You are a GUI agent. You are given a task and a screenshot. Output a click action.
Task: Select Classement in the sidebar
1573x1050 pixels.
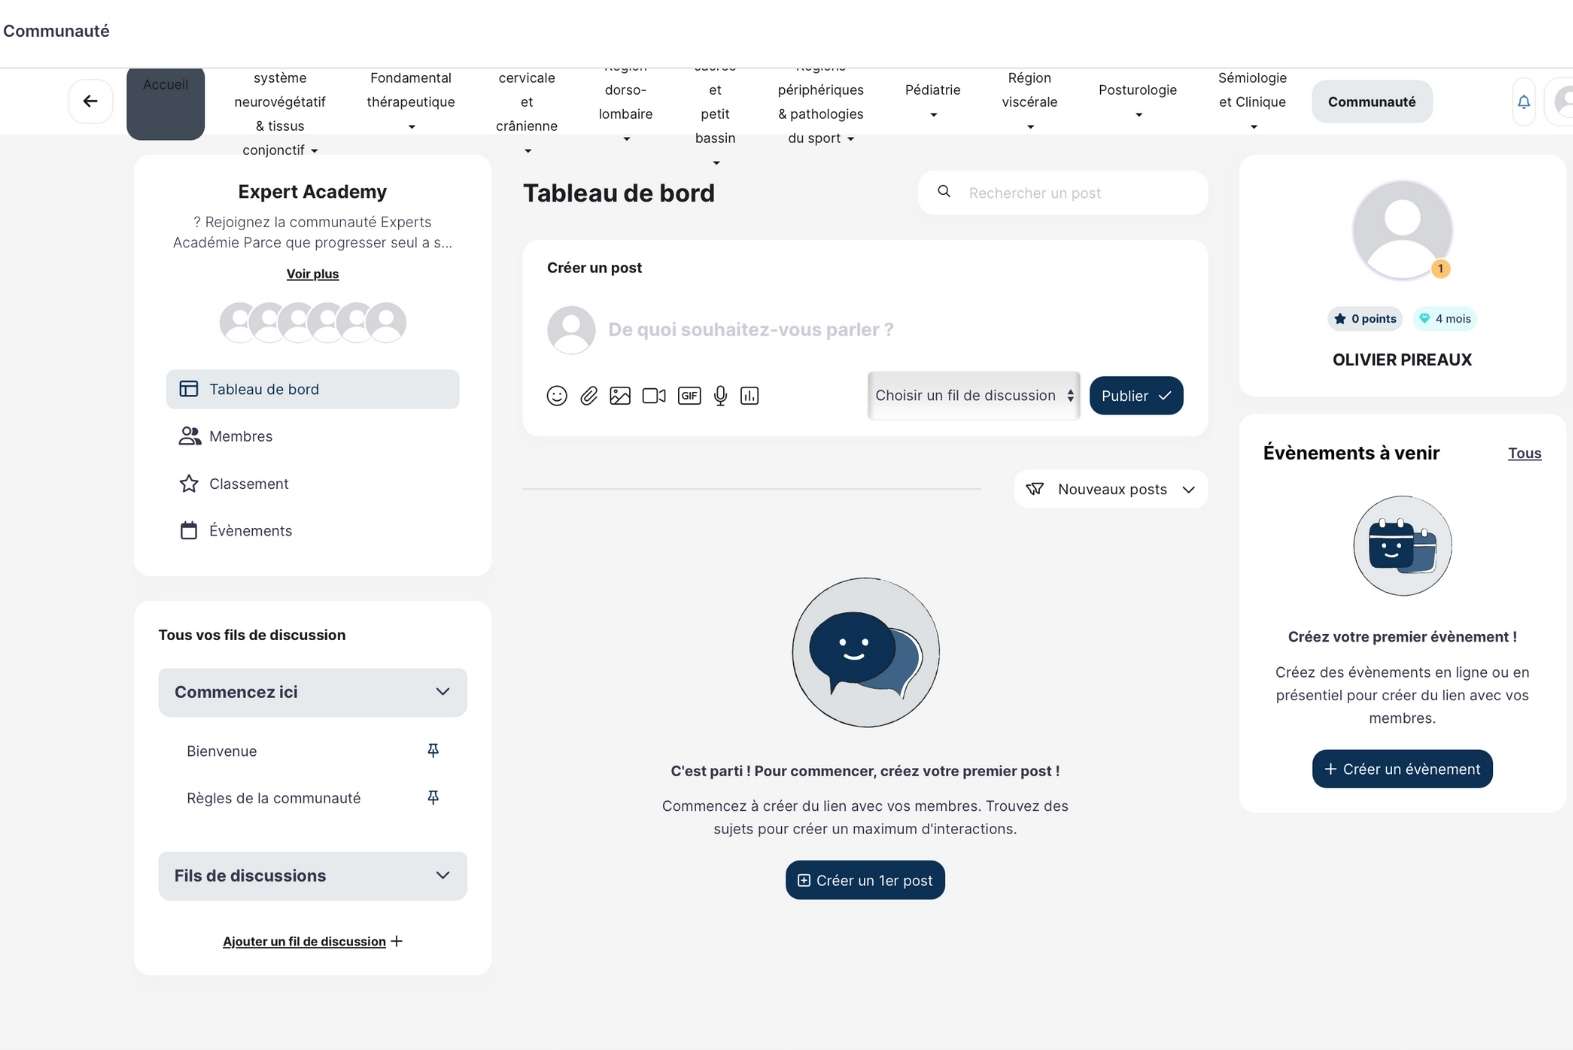pyautogui.click(x=248, y=484)
